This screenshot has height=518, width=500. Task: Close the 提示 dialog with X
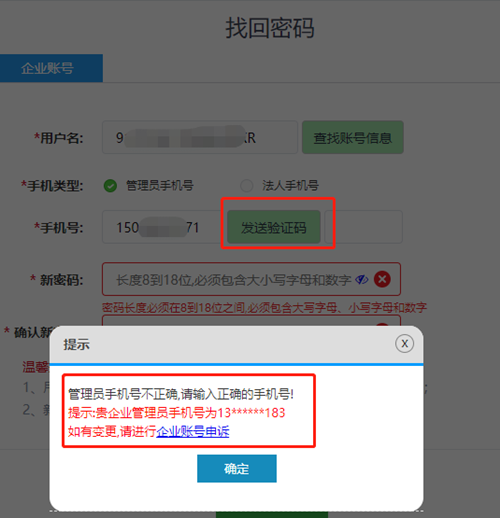click(404, 343)
